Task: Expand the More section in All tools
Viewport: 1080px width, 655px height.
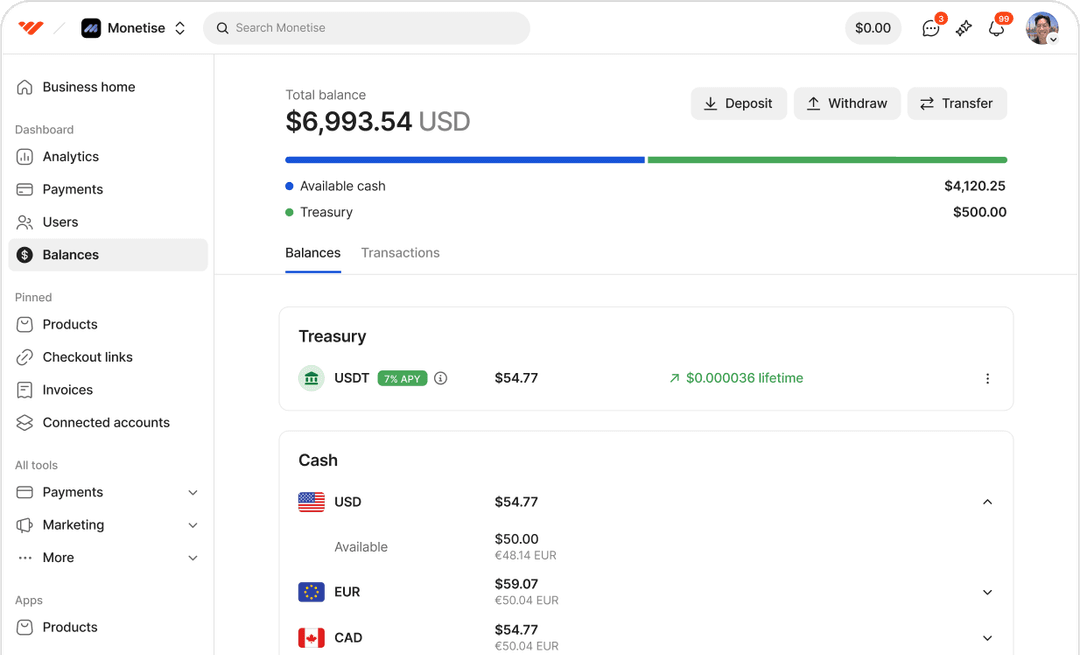Action: tap(192, 557)
